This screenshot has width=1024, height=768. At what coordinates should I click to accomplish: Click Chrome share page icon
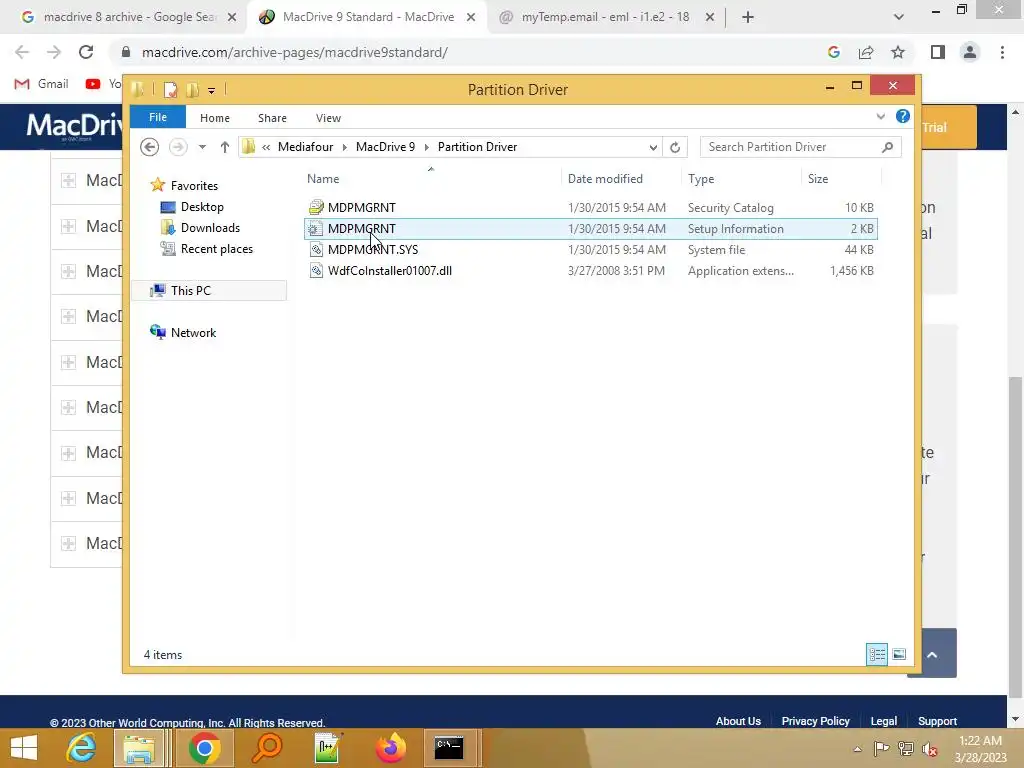tap(866, 52)
